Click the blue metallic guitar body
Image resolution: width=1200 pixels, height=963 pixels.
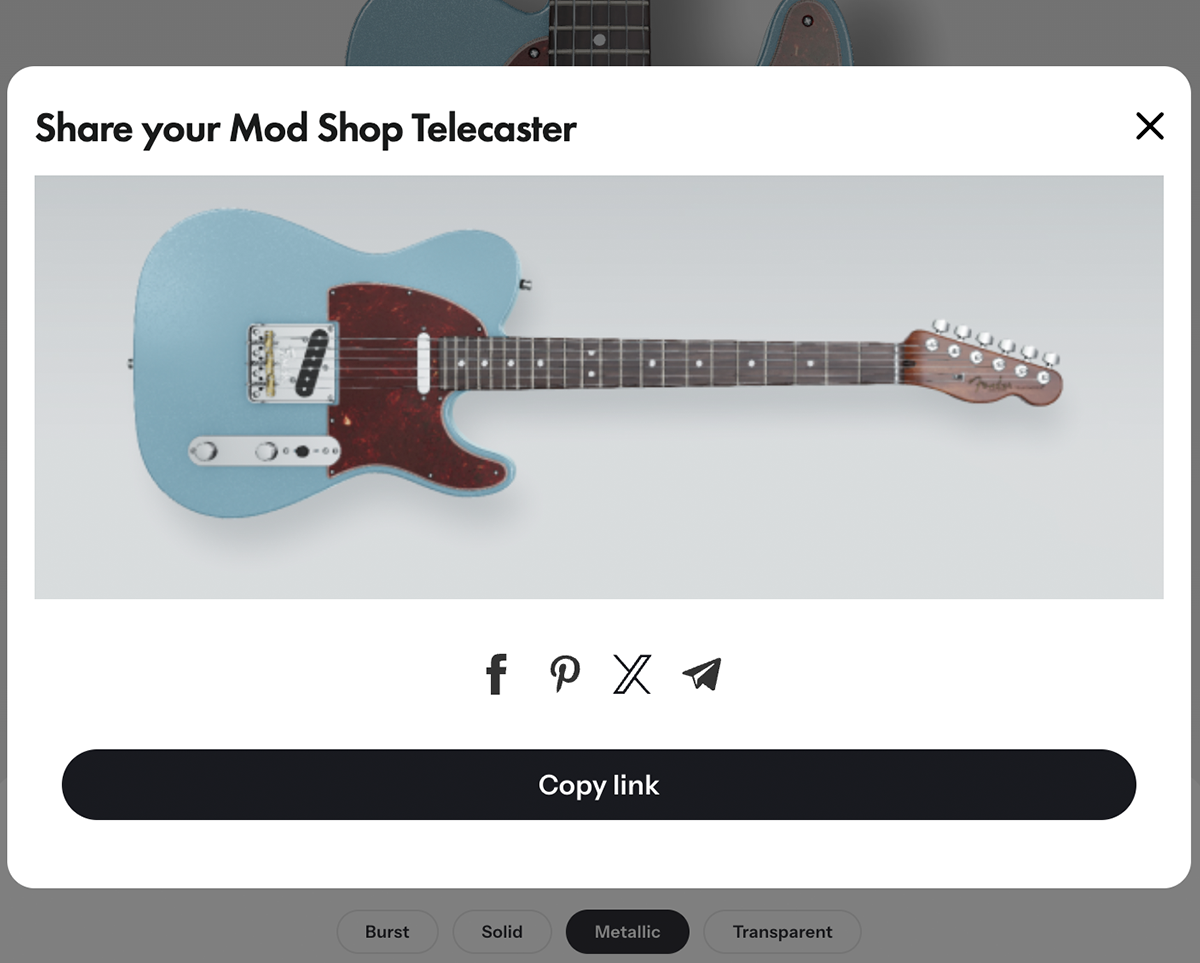230,300
